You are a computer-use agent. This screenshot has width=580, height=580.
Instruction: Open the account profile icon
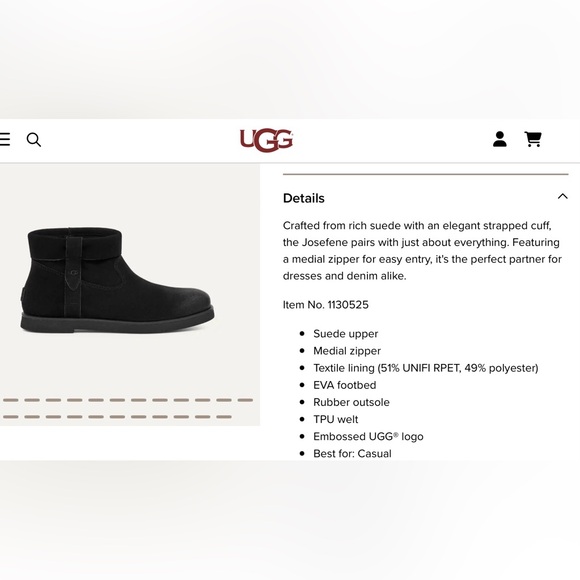[x=500, y=139]
